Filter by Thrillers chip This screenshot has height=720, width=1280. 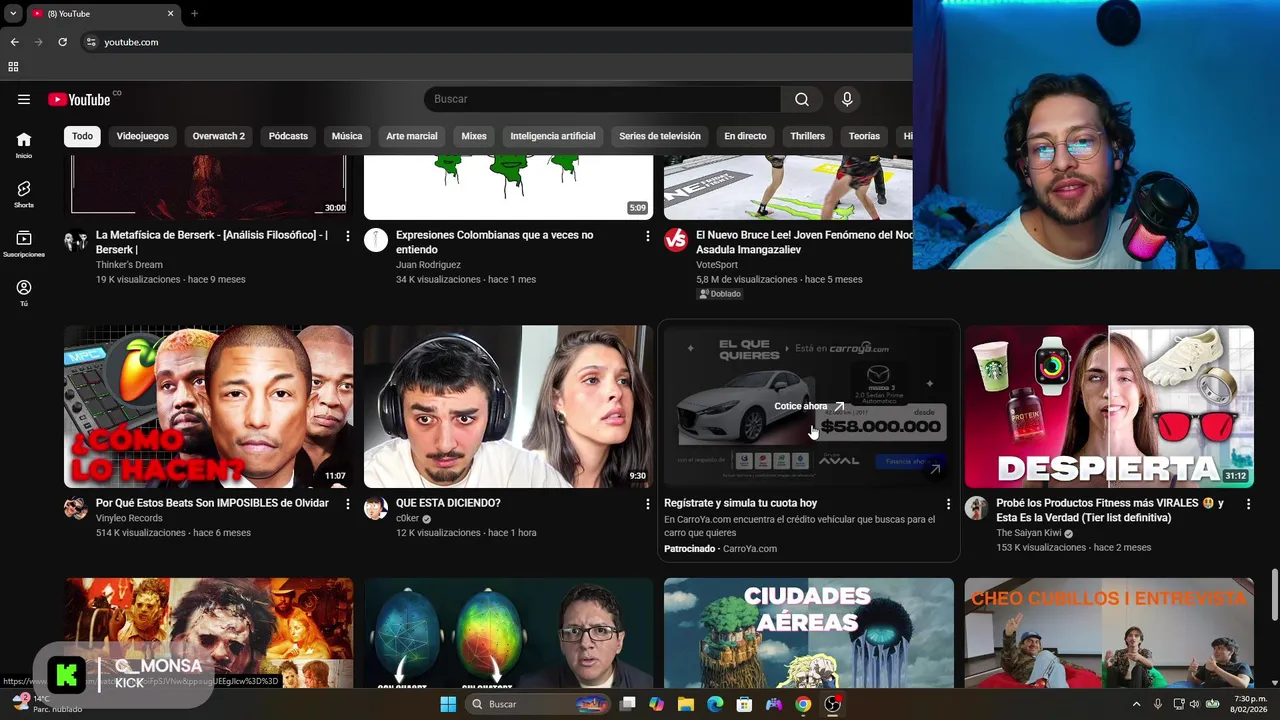tap(807, 136)
